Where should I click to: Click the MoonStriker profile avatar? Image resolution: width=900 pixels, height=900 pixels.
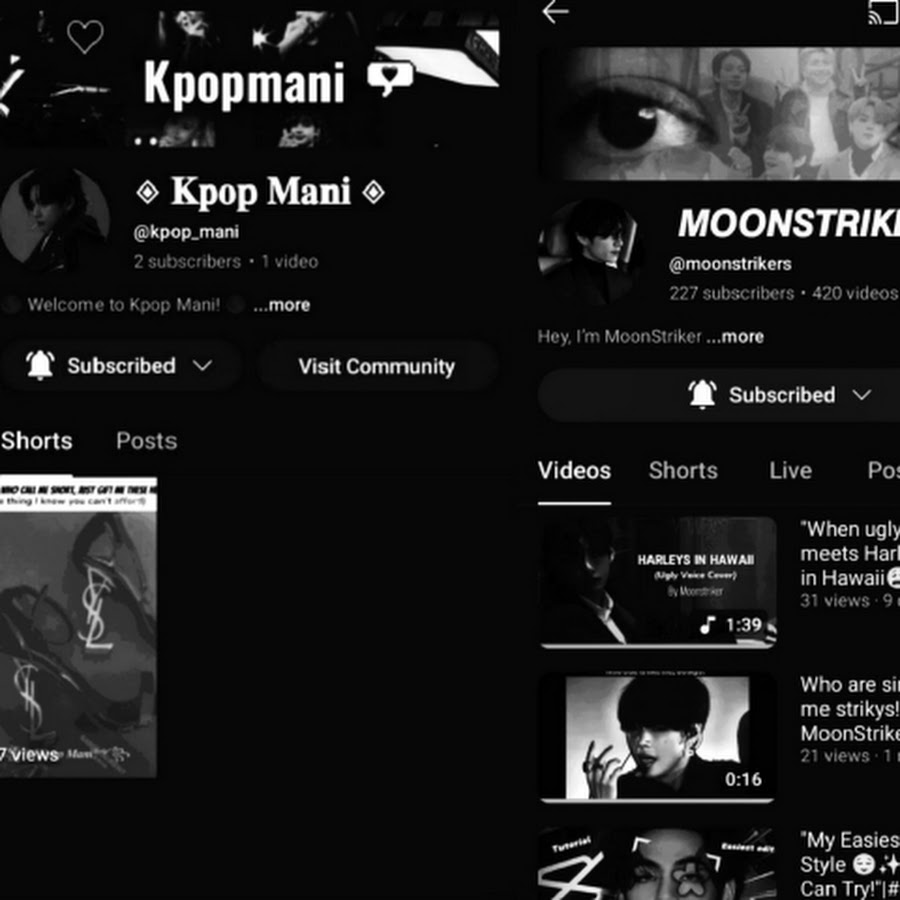pos(588,253)
